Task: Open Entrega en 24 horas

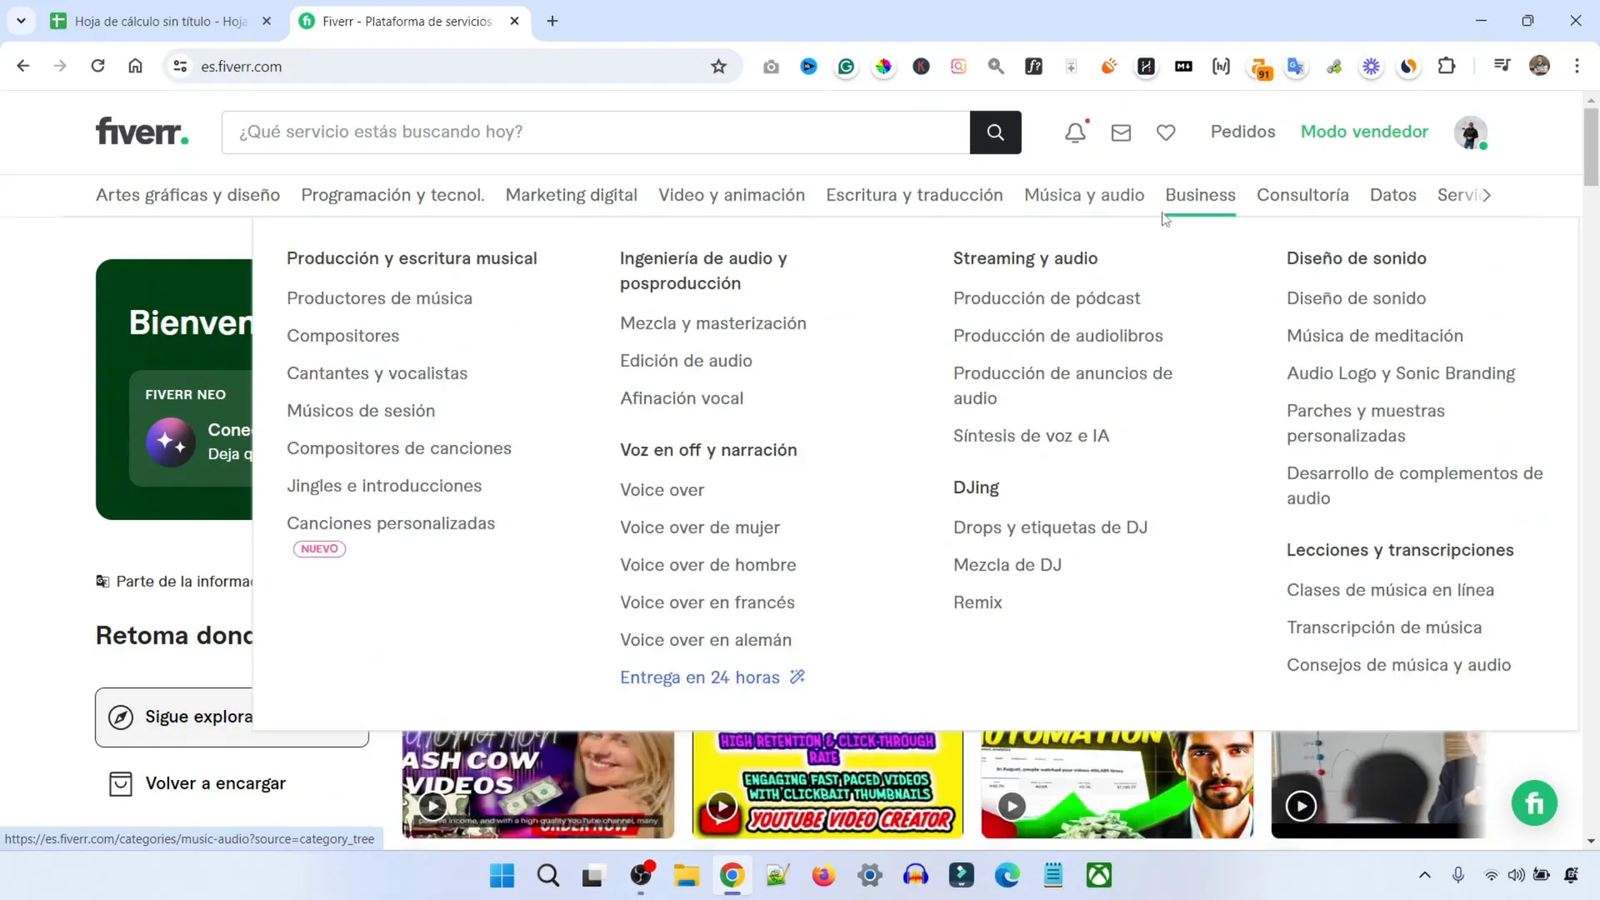Action: click(x=700, y=677)
